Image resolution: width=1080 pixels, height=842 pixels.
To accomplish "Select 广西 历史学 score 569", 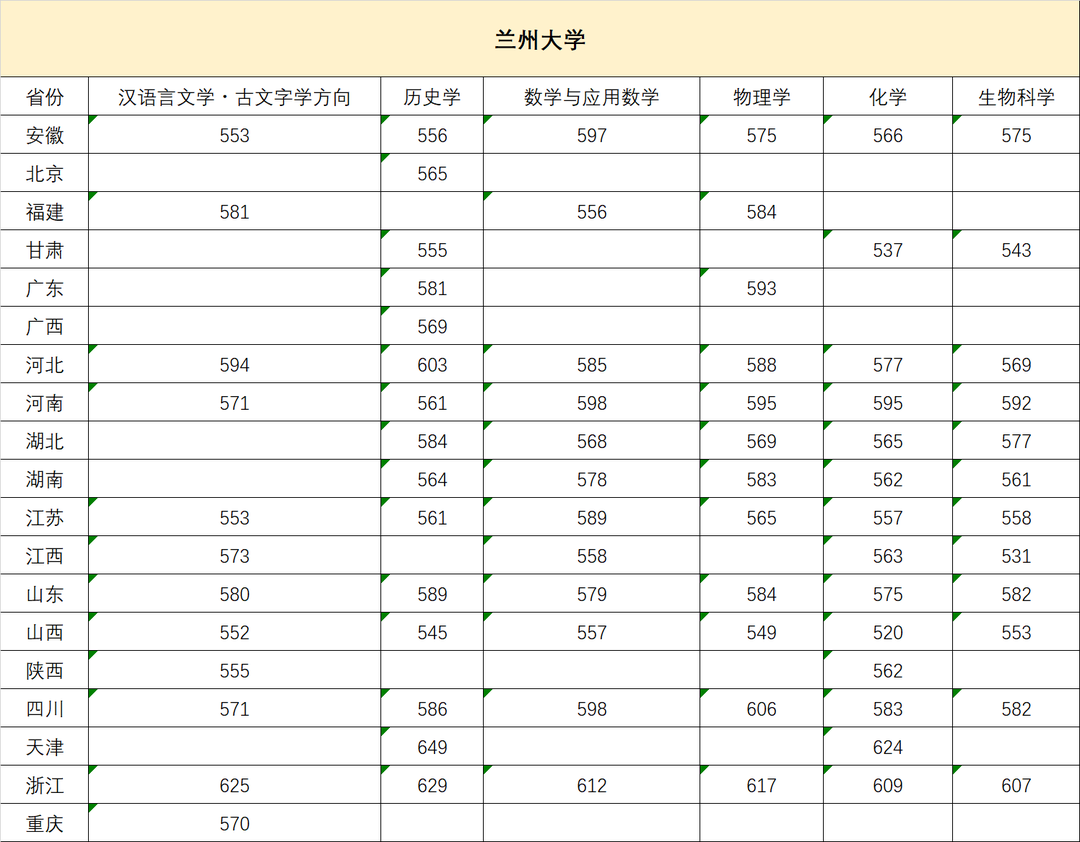I will click(432, 326).
